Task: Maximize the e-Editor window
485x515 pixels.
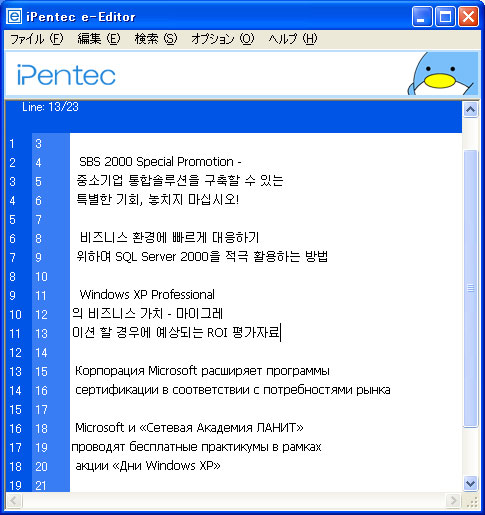Action: (x=445, y=16)
